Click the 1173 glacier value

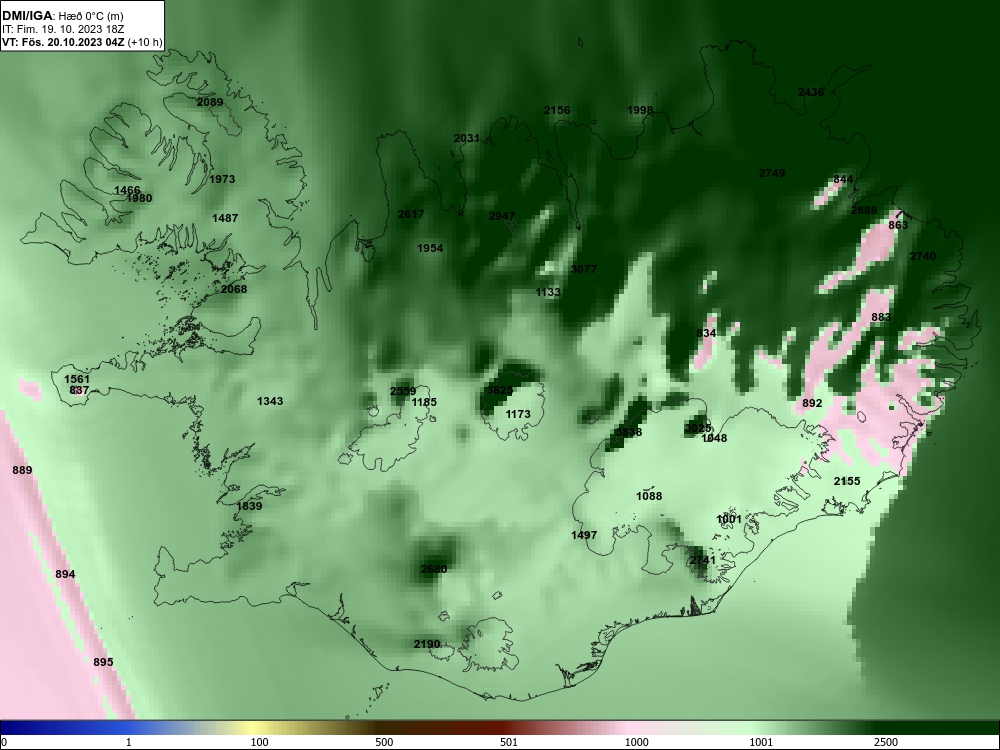point(518,415)
